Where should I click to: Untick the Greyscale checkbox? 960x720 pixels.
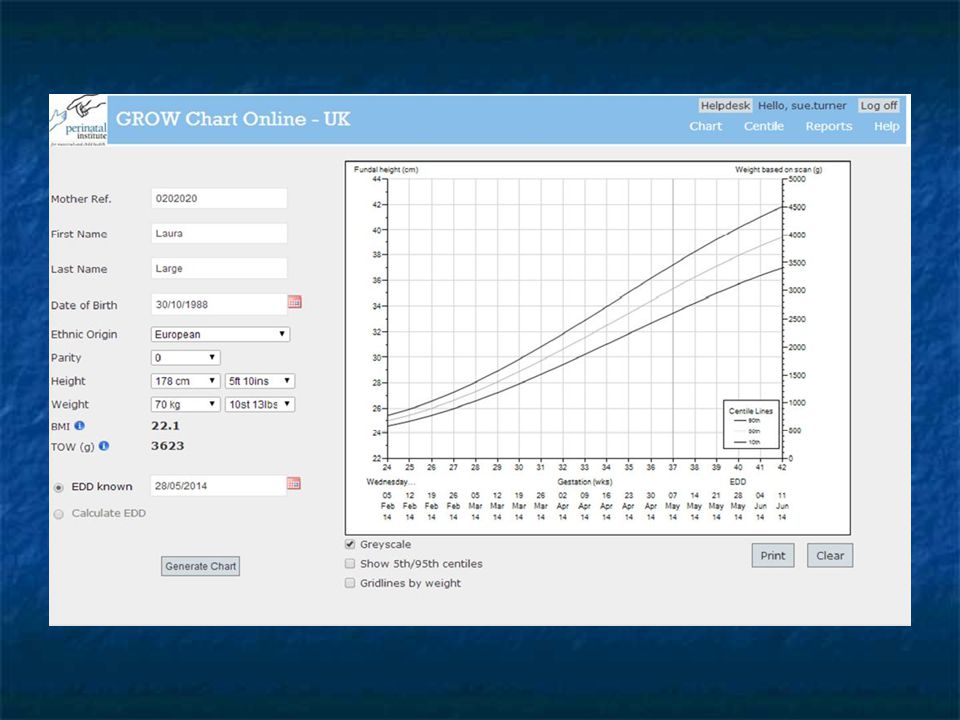[x=350, y=544]
